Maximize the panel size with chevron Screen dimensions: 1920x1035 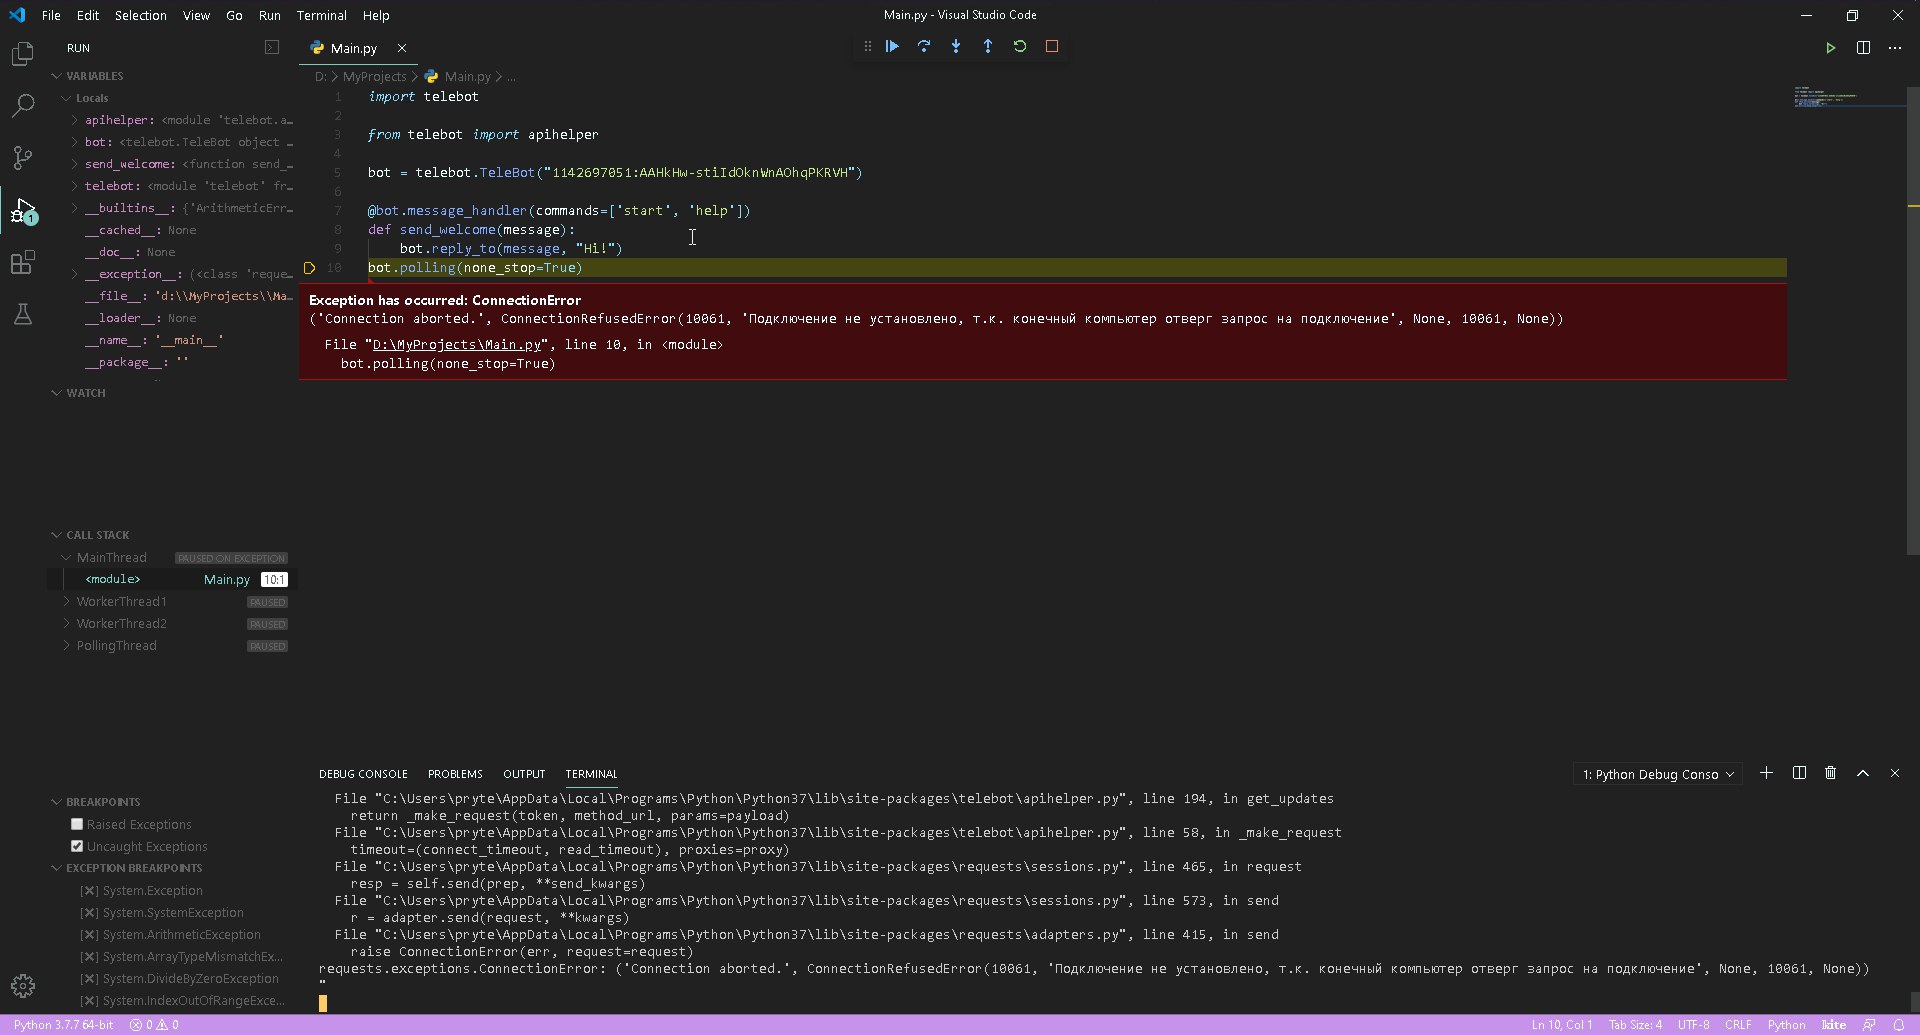[1863, 773]
